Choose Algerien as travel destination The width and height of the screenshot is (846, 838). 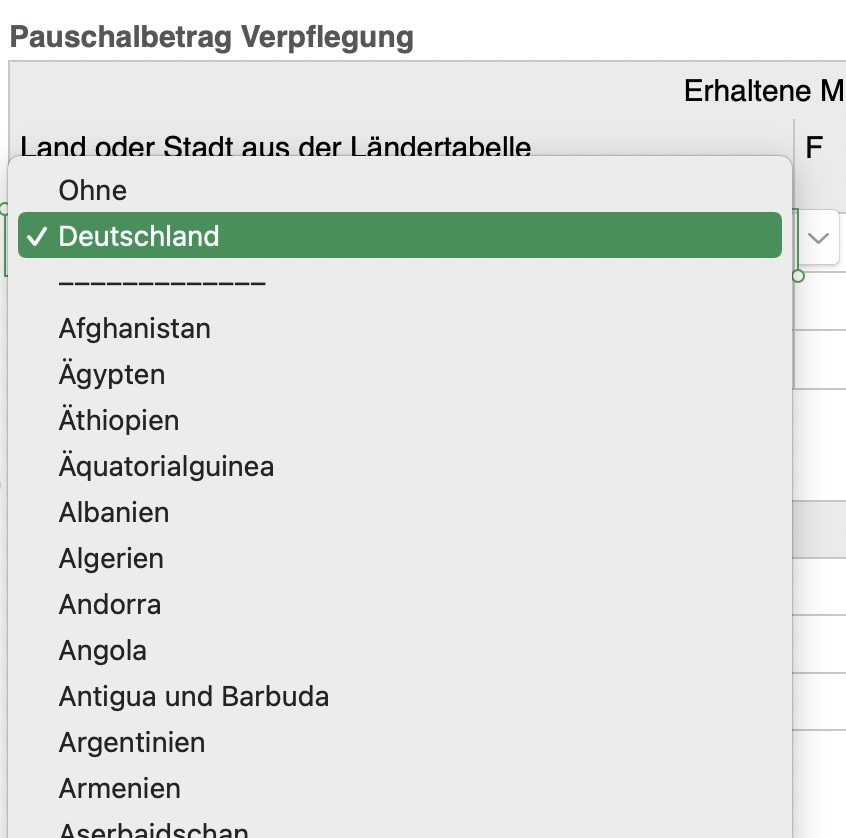click(x=111, y=558)
